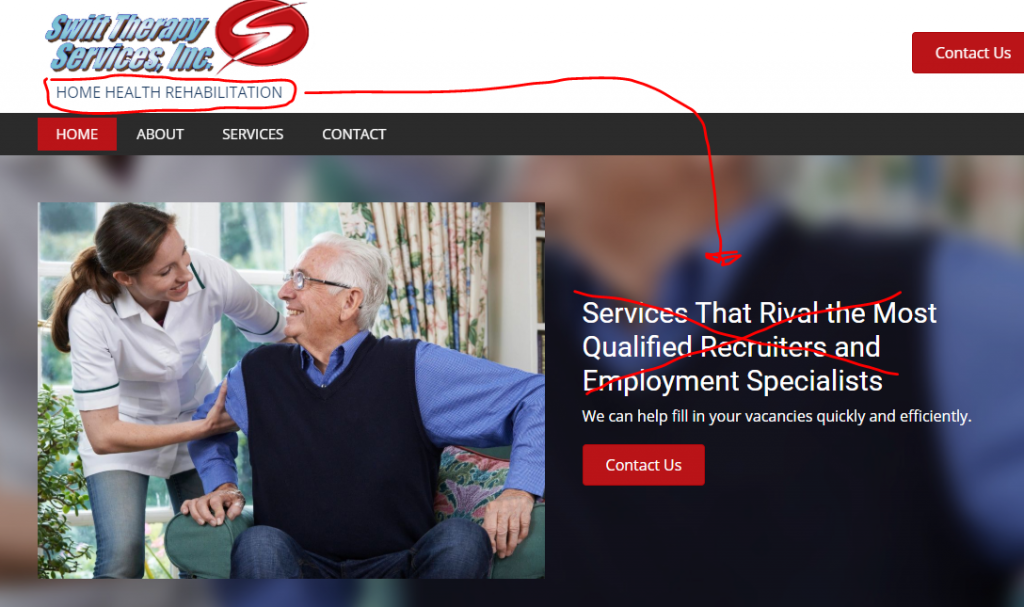Click the red oval S logo emblem
Image resolution: width=1024 pixels, height=607 pixels.
[261, 34]
